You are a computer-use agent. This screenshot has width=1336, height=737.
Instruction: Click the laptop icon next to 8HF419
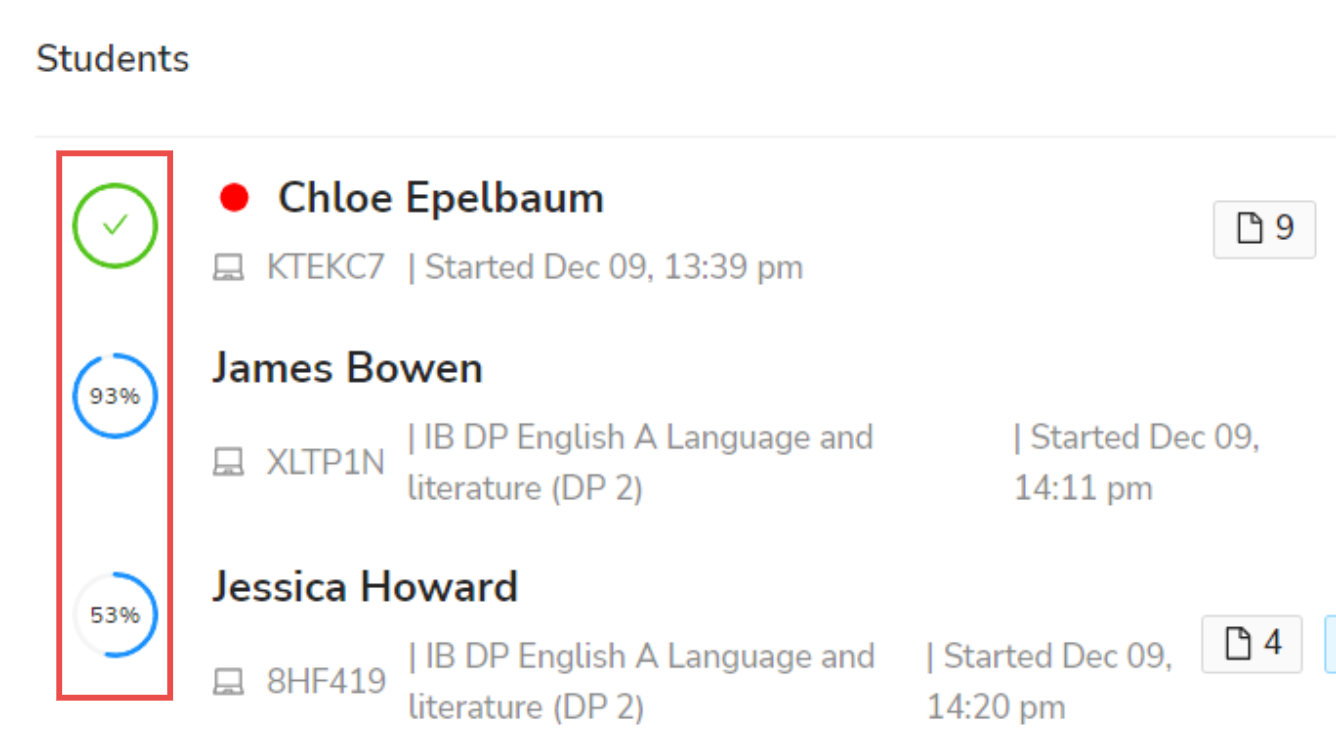tap(229, 682)
